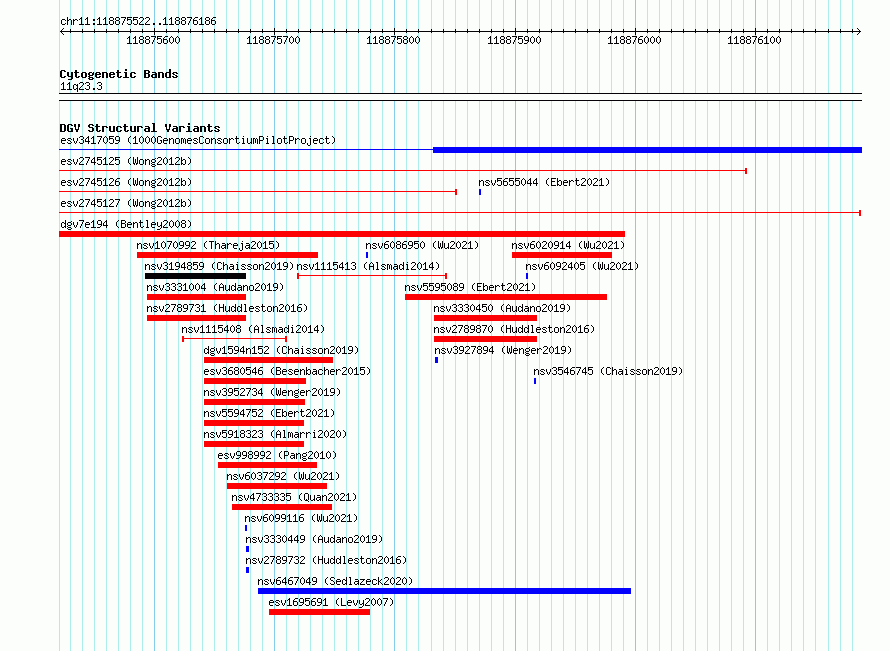Screen dimensions: 890x651
Task: Open dgv1594n152 (Chaisson2019) variant
Action: (x=281, y=350)
